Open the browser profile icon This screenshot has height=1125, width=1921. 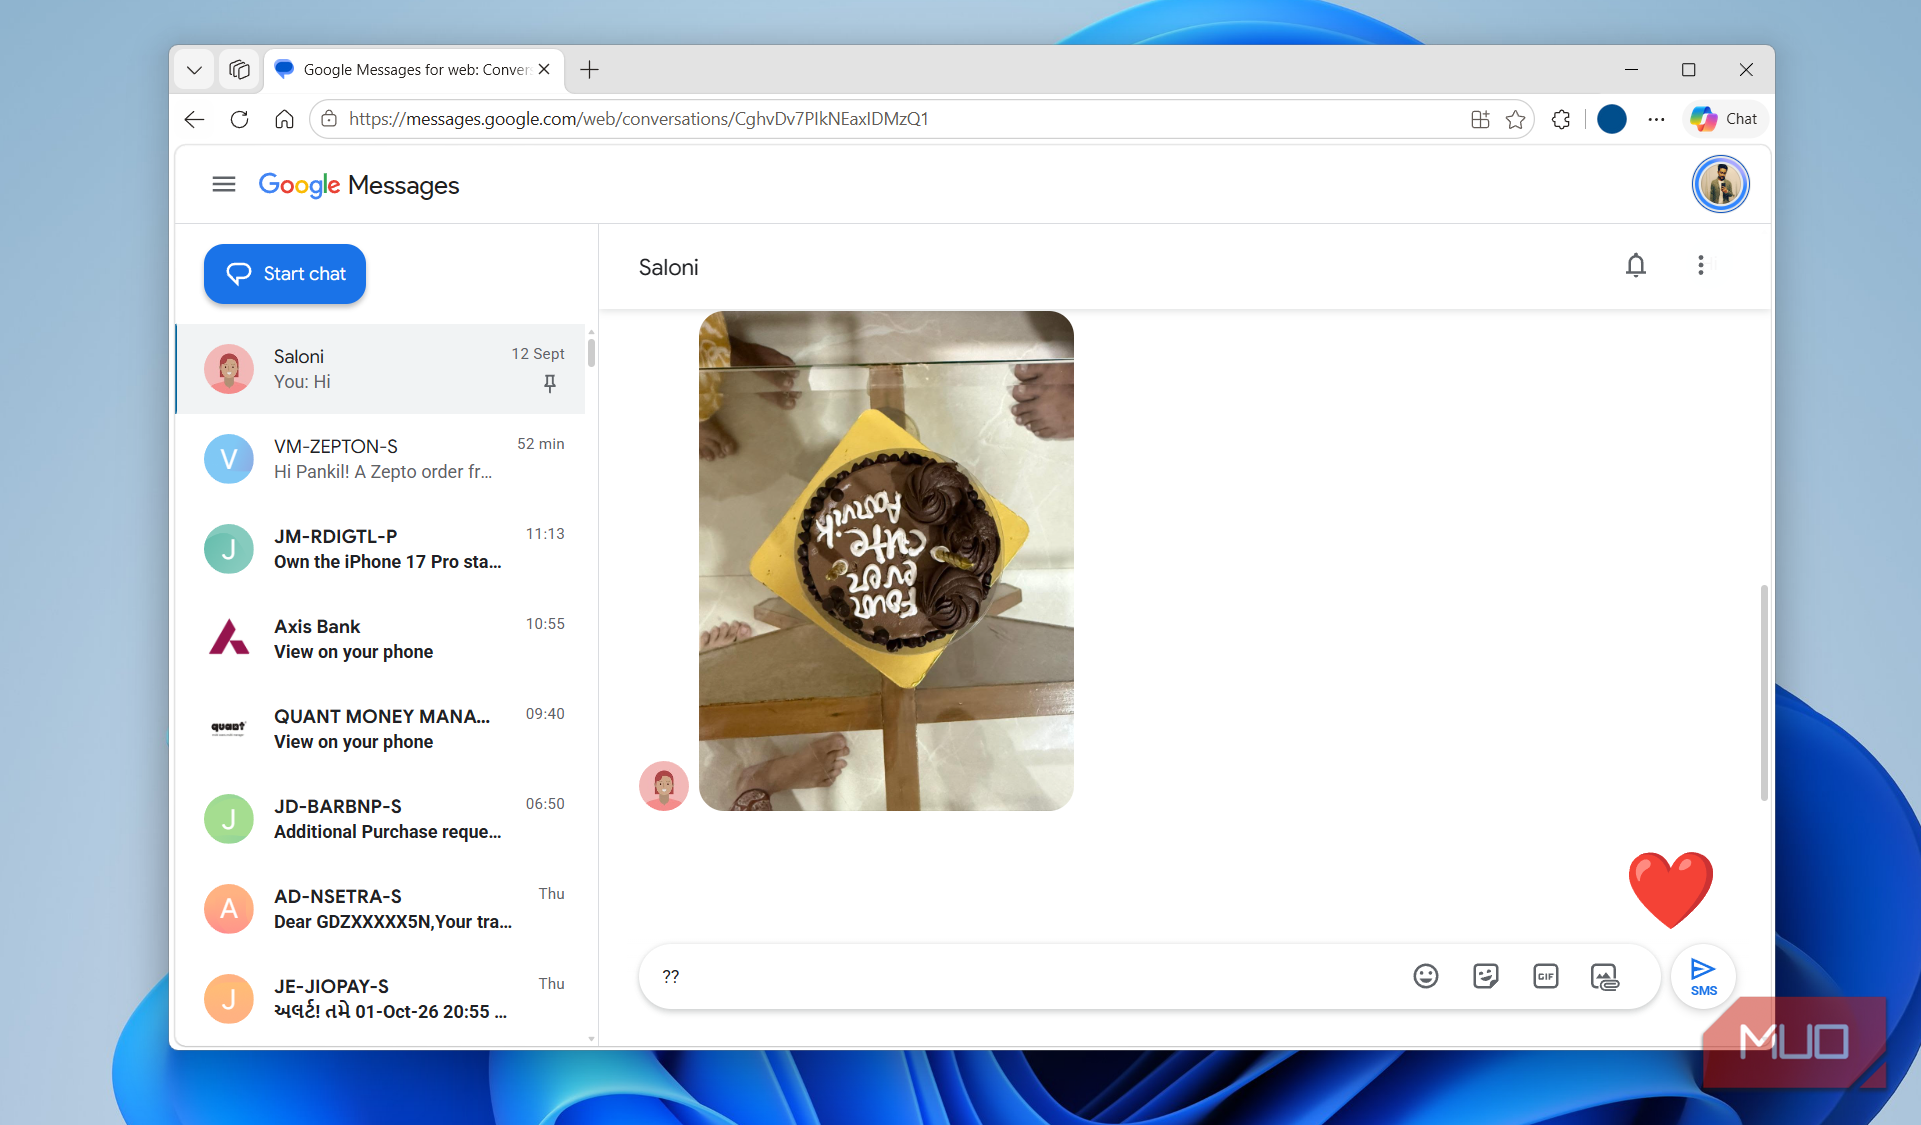(x=1612, y=119)
